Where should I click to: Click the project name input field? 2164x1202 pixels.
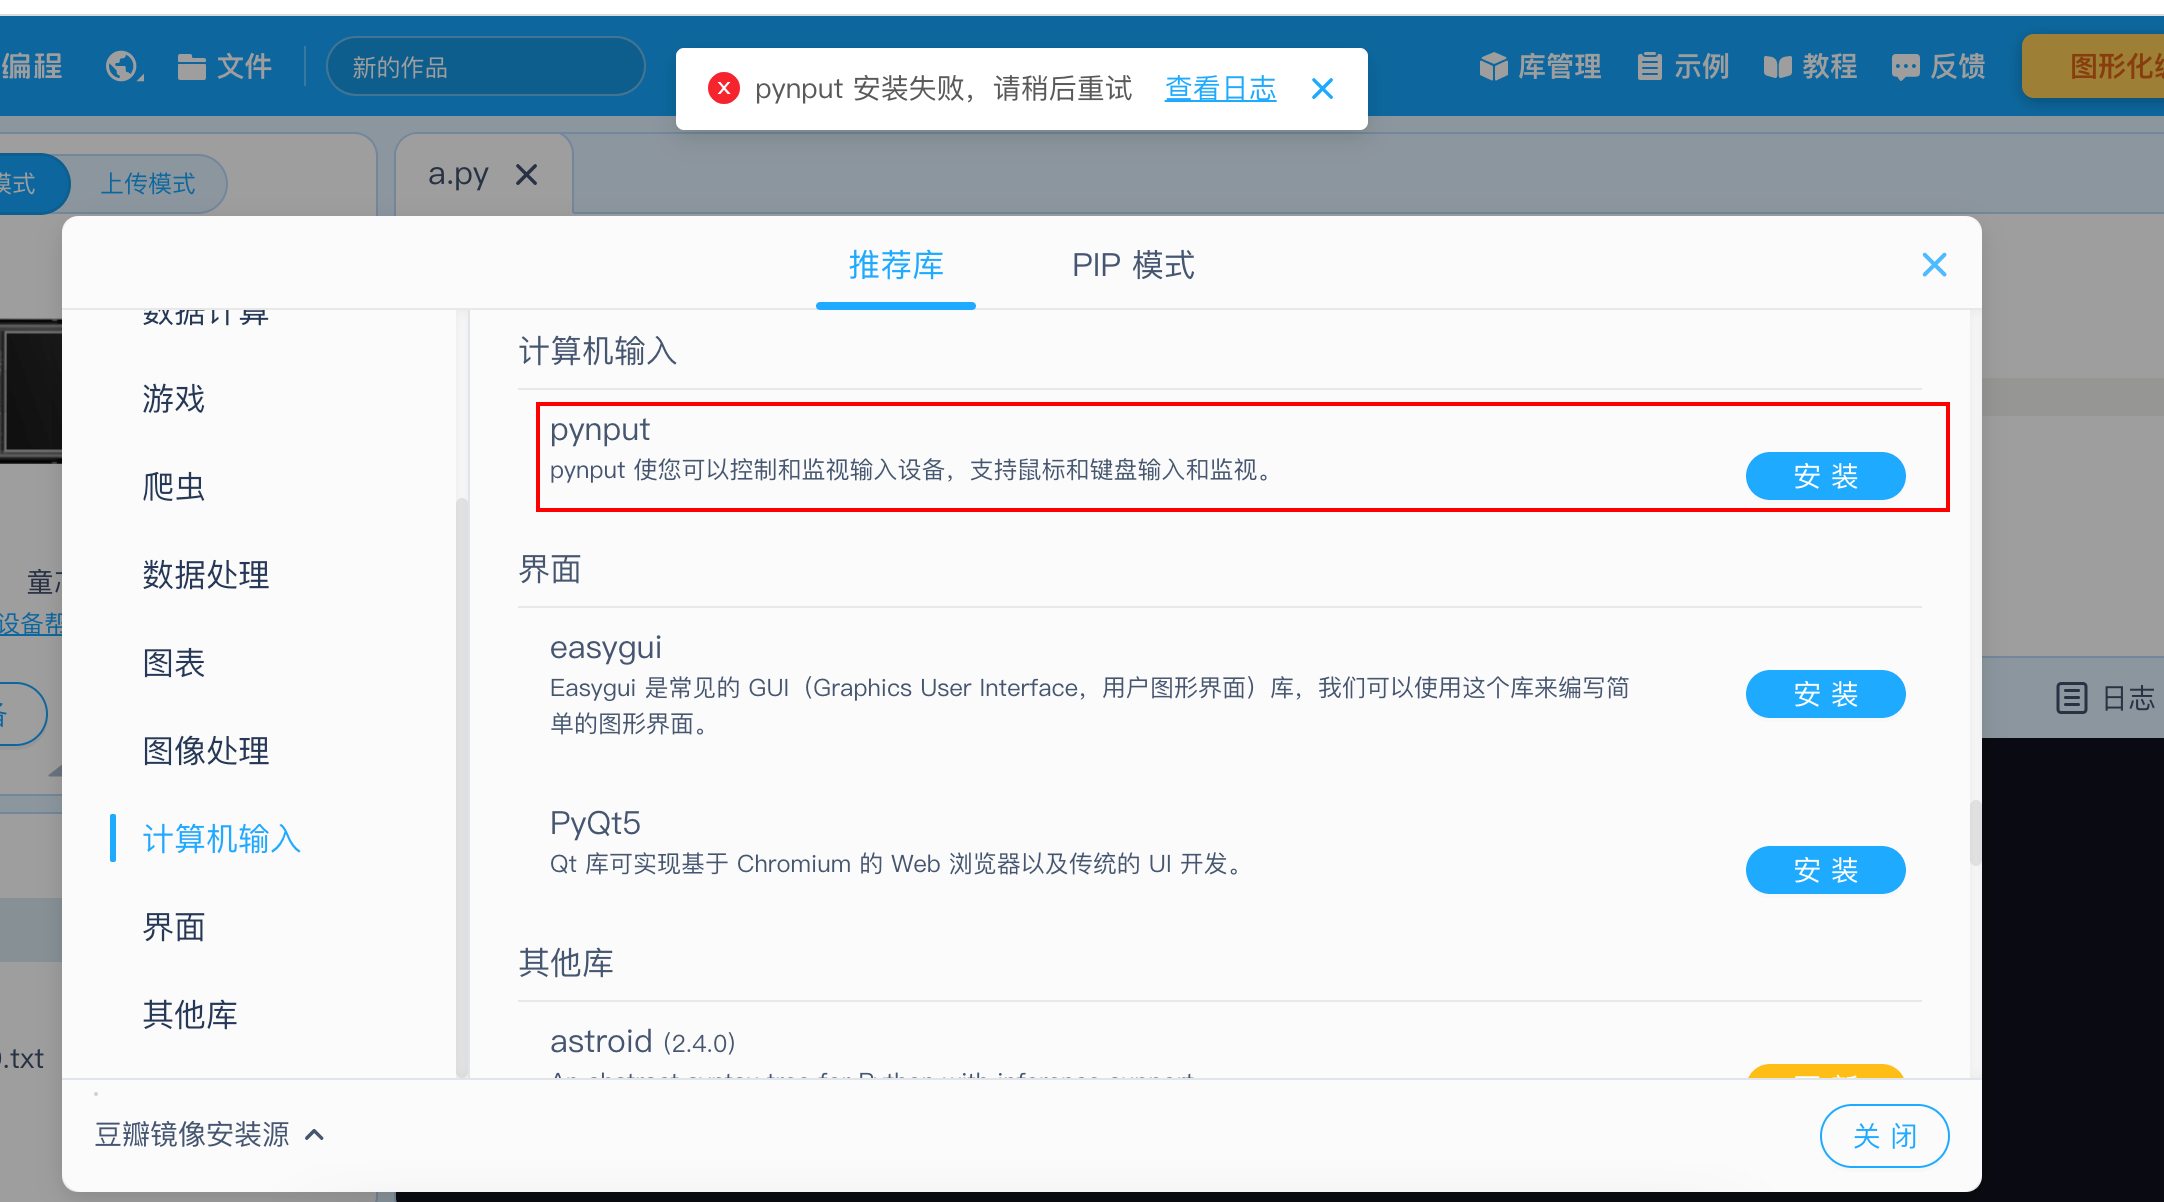(x=485, y=67)
